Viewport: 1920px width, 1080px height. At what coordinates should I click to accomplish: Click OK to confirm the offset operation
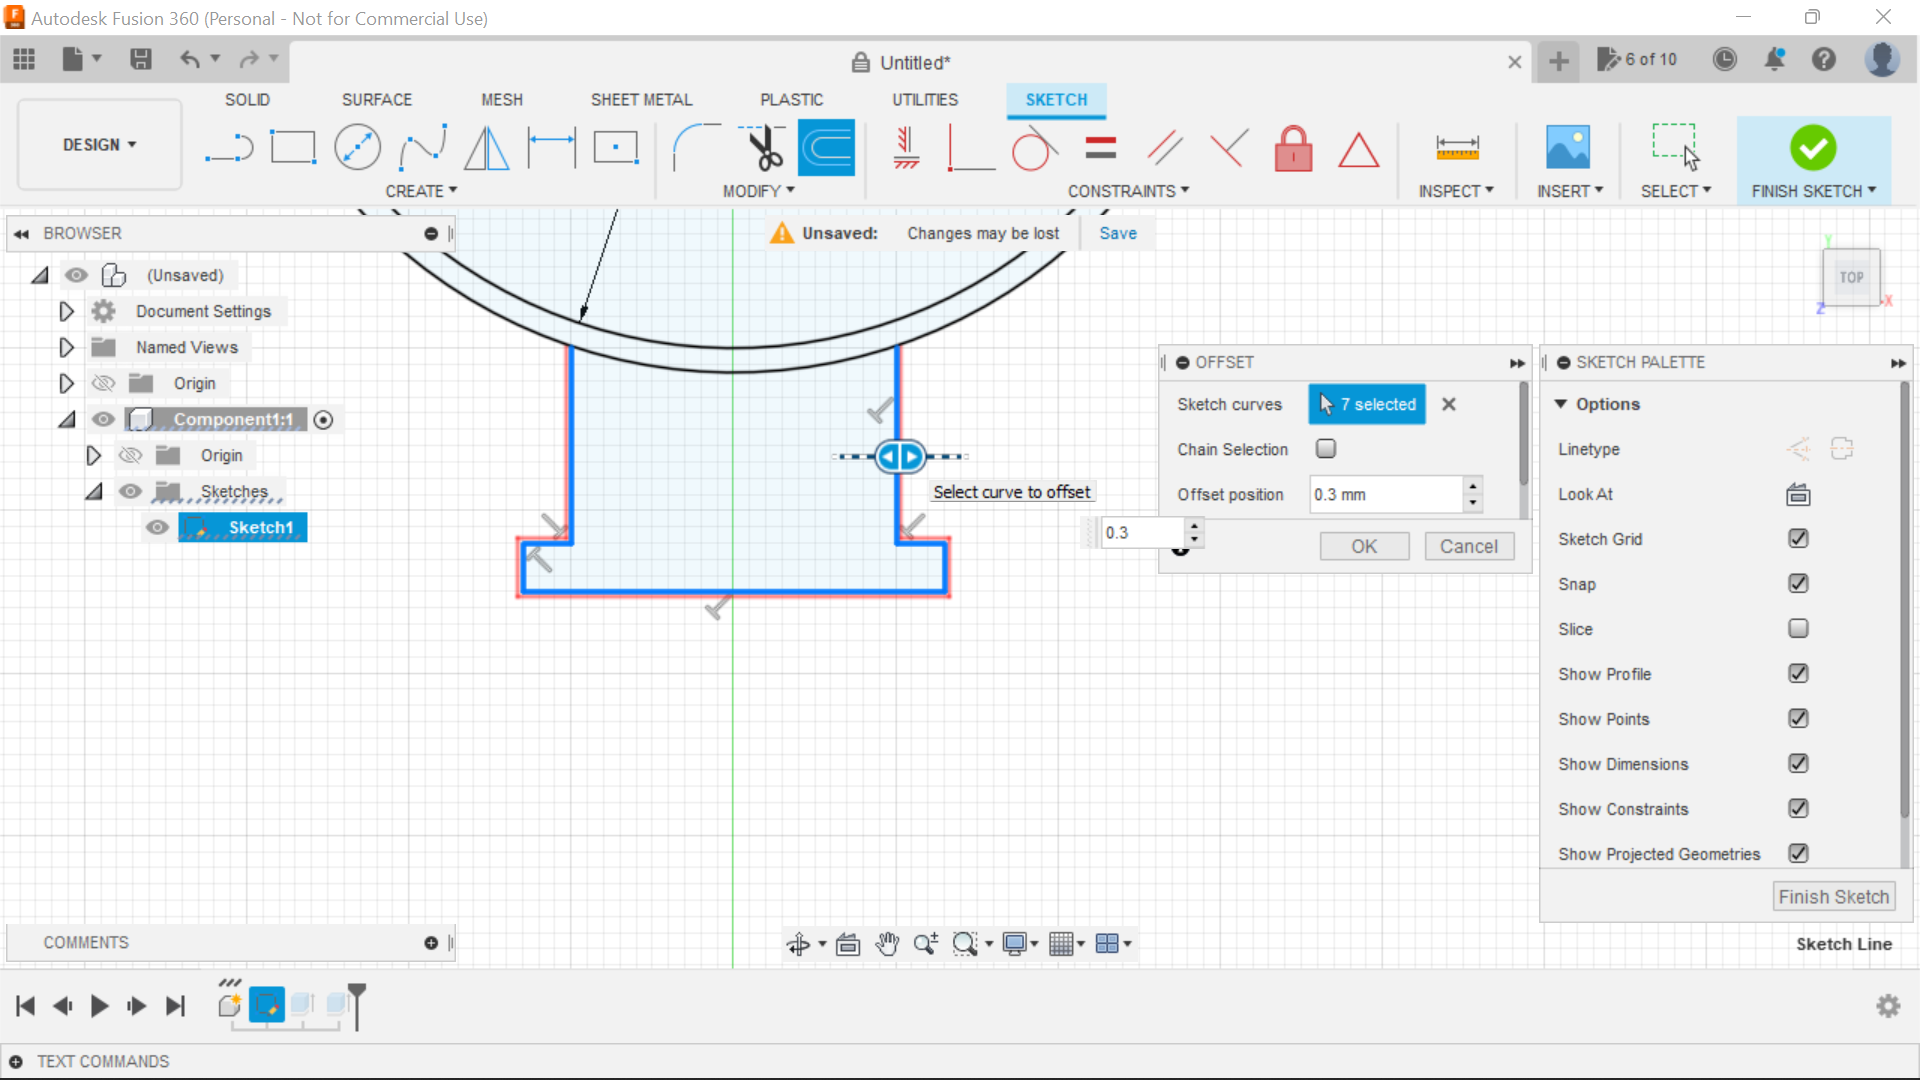1364,546
